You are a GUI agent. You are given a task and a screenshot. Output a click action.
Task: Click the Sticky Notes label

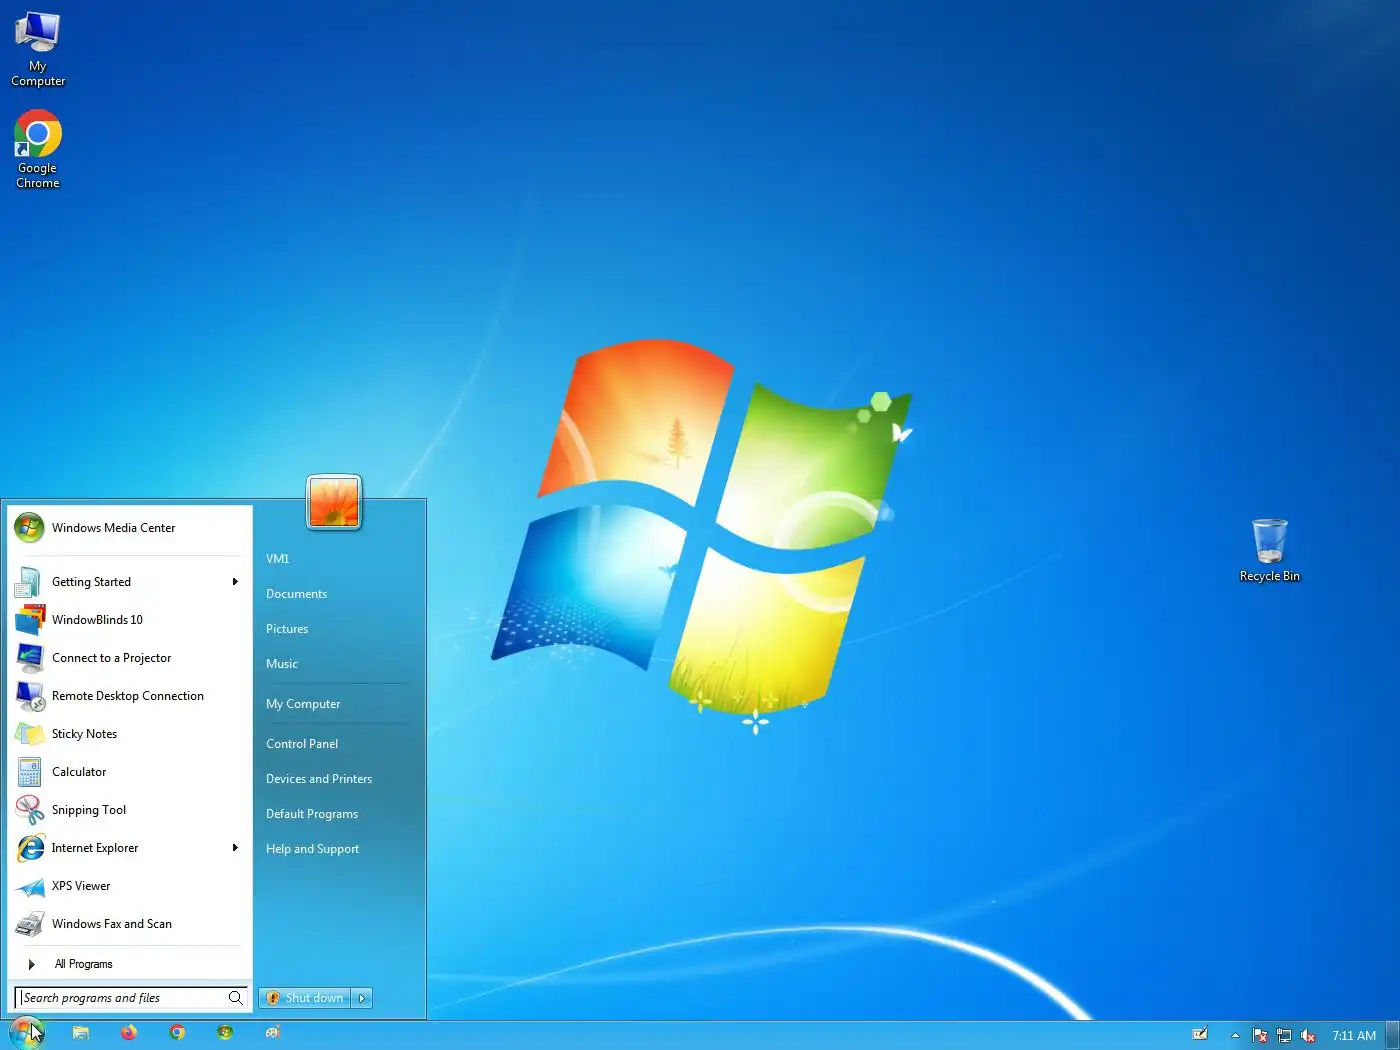pos(85,734)
